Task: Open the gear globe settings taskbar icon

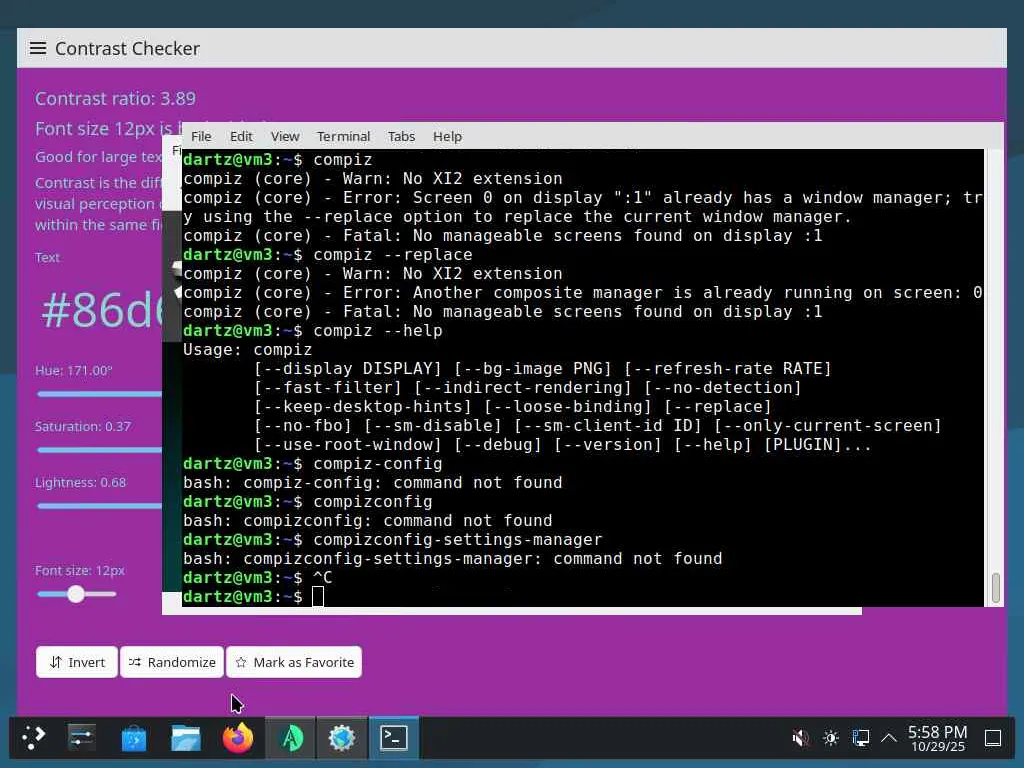Action: click(342, 738)
